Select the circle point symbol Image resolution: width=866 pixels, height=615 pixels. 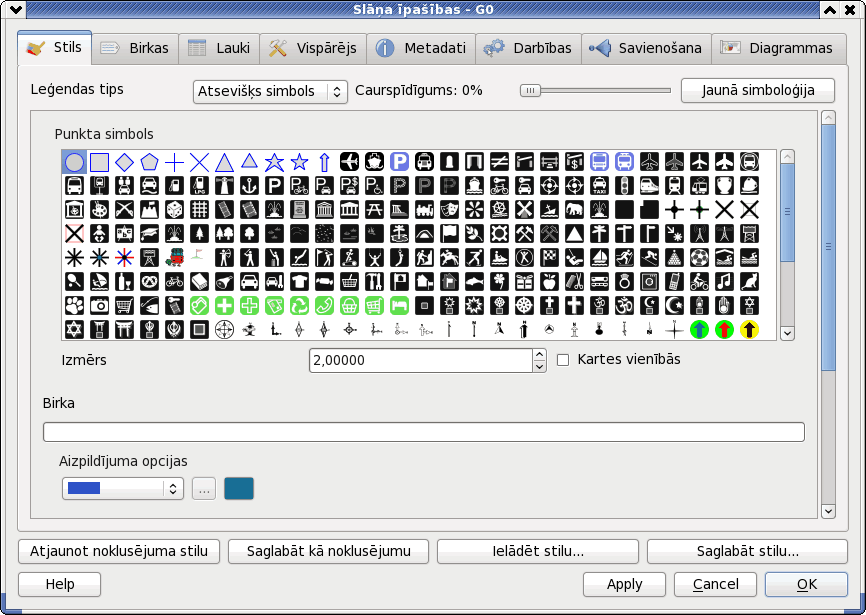pyautogui.click(x=74, y=162)
